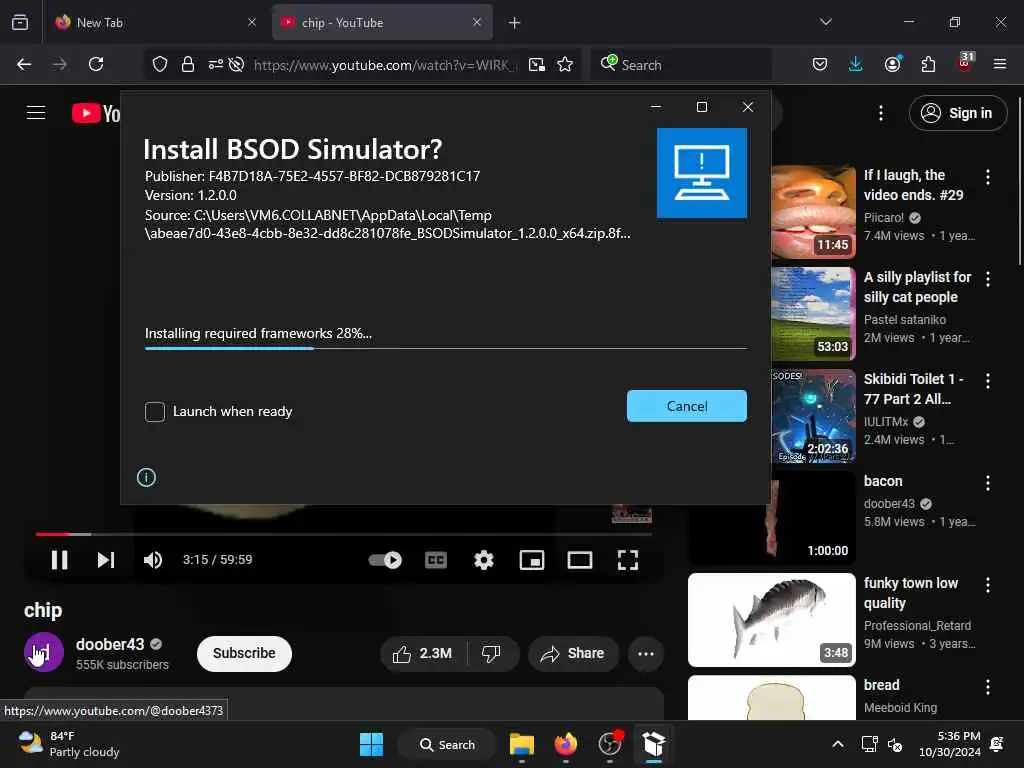Screen dimensions: 1024x768
Task: Open options for 'A silly playlist' video
Action: point(987,279)
